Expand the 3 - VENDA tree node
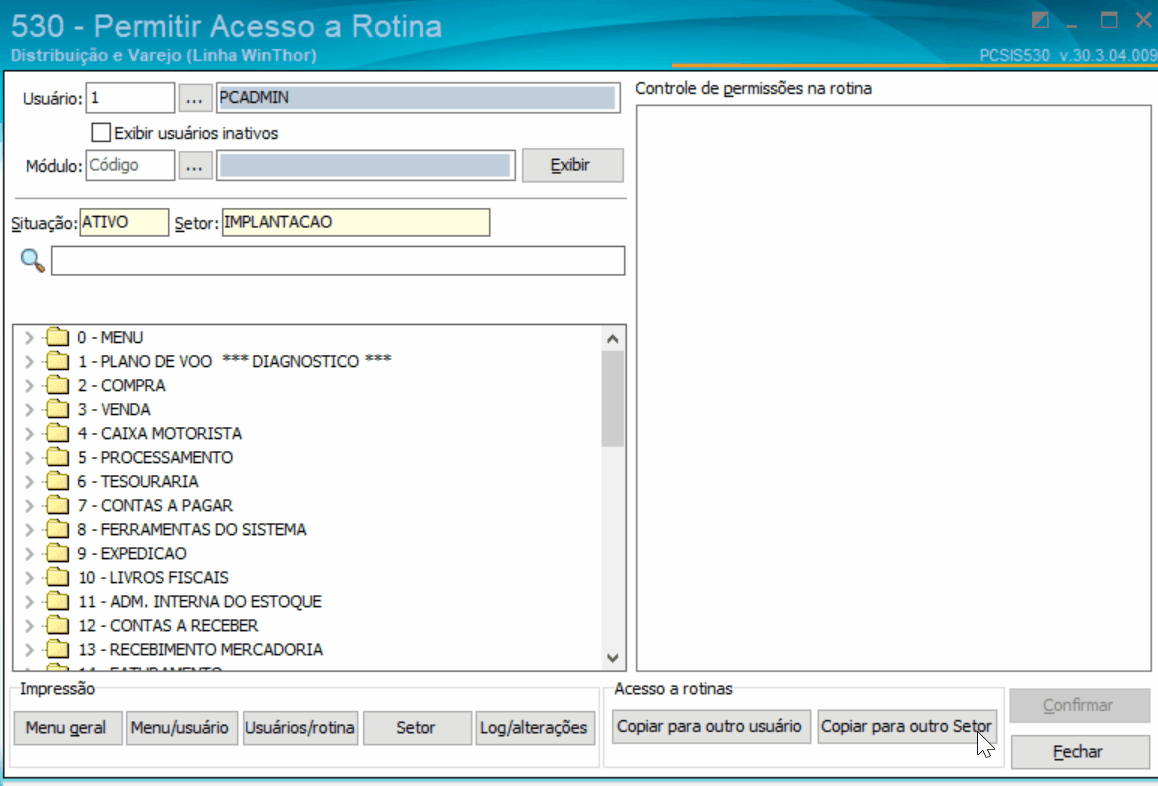The image size is (1158, 786). (30, 409)
